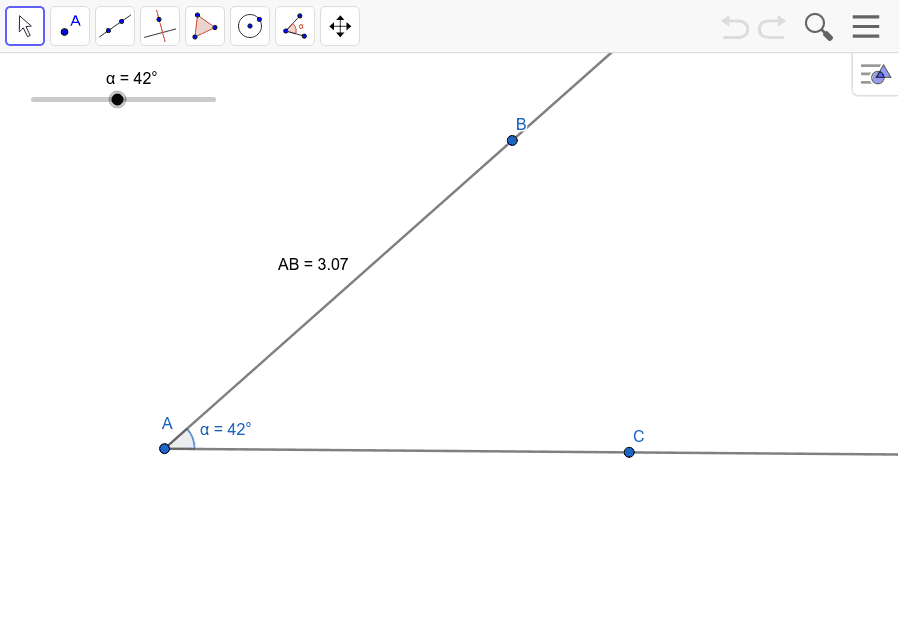Click the Undo arrow
This screenshot has height=622, width=900.
(x=735, y=27)
